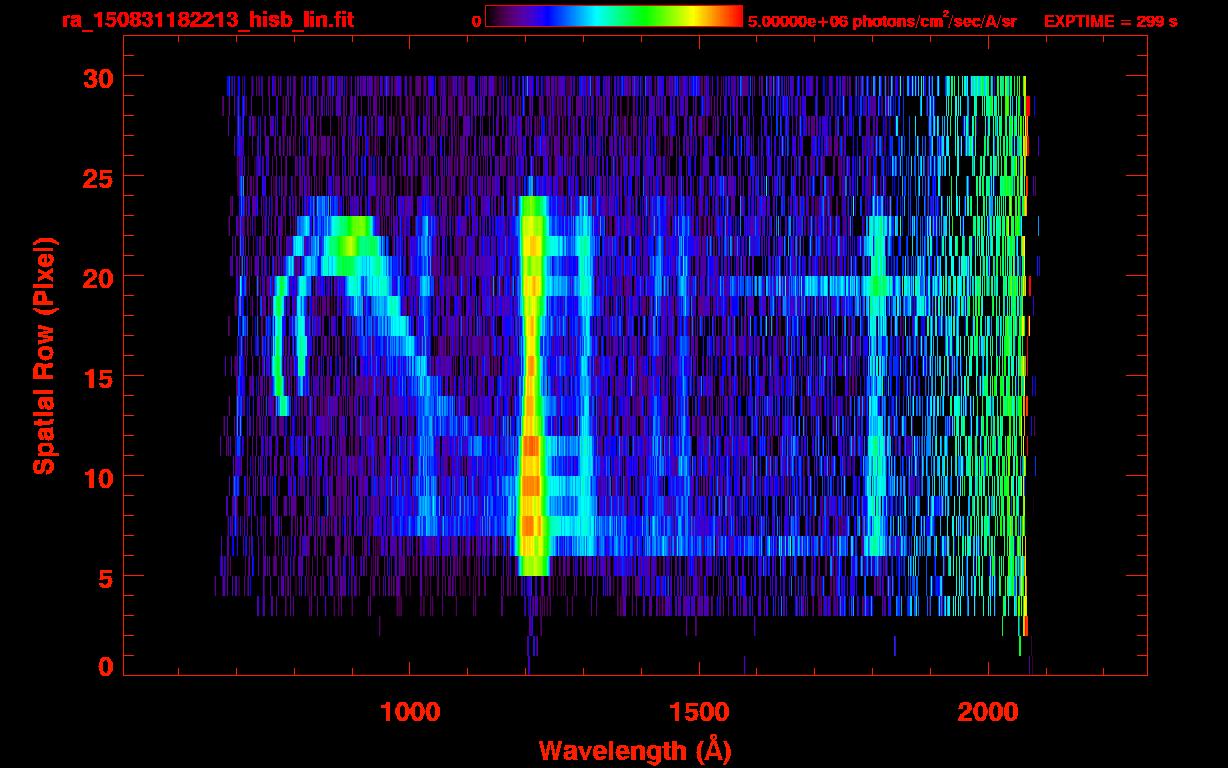Click the EXPTIME = 299 s text
Screen dimensions: 1228x768
(x=1110, y=21)
